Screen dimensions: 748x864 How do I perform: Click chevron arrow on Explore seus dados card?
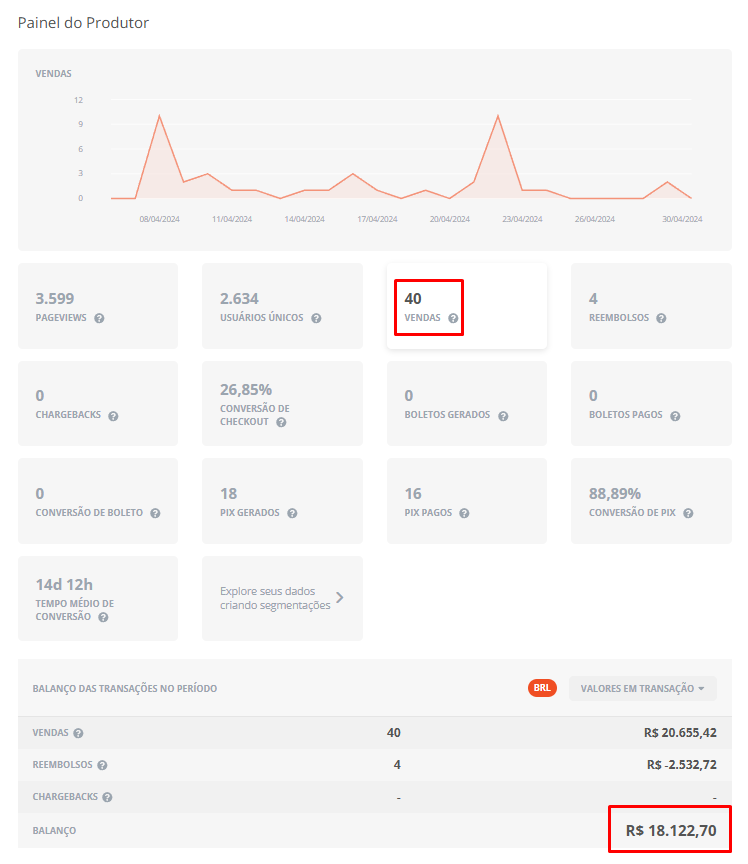point(340,598)
